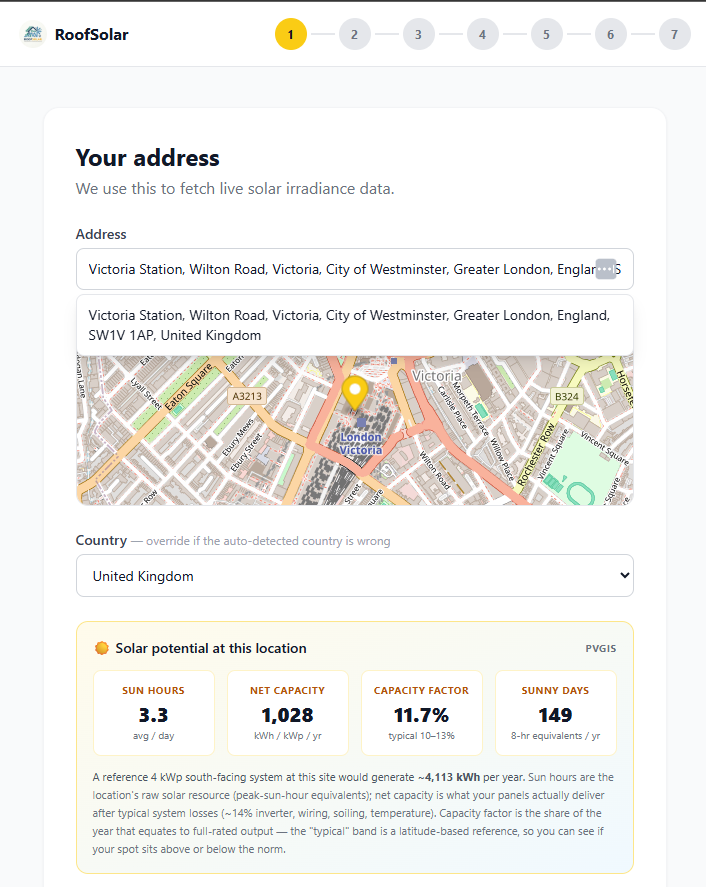The image size is (706, 887).
Task: Click the Eaton Square label on map
Action: 189,386
